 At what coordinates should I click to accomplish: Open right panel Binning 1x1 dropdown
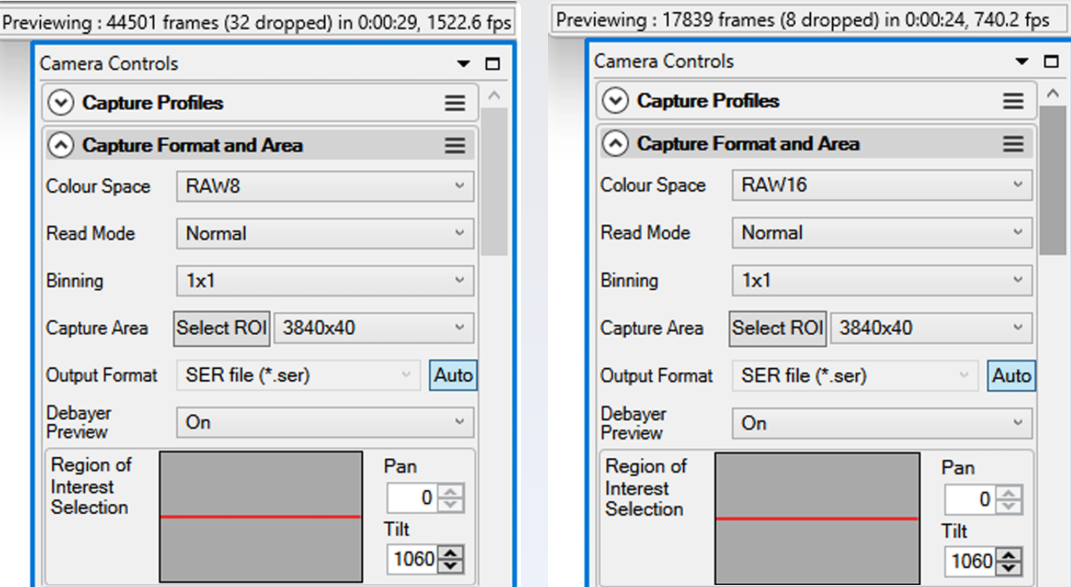pyautogui.click(x=882, y=281)
